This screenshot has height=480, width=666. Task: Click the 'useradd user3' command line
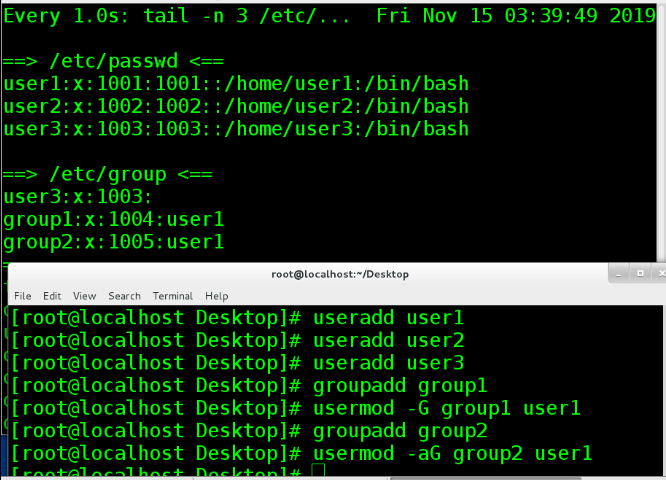pos(237,363)
